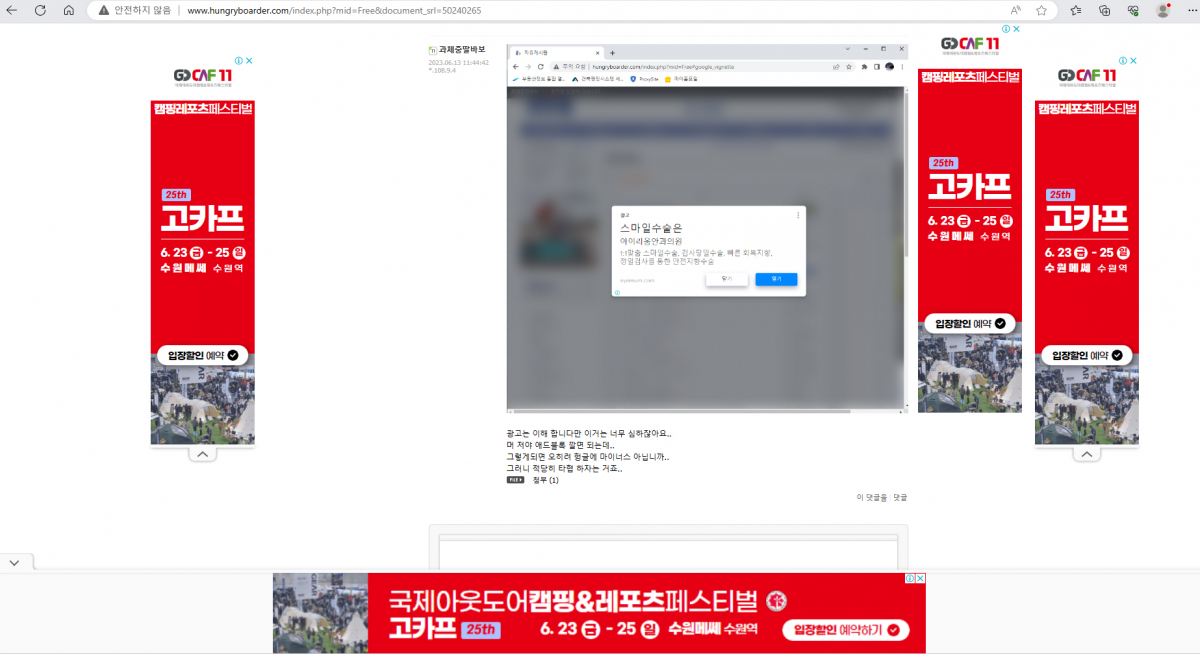Open ad info icon on bottom banner ad
Viewport: 1200px width, 654px height.
910,578
